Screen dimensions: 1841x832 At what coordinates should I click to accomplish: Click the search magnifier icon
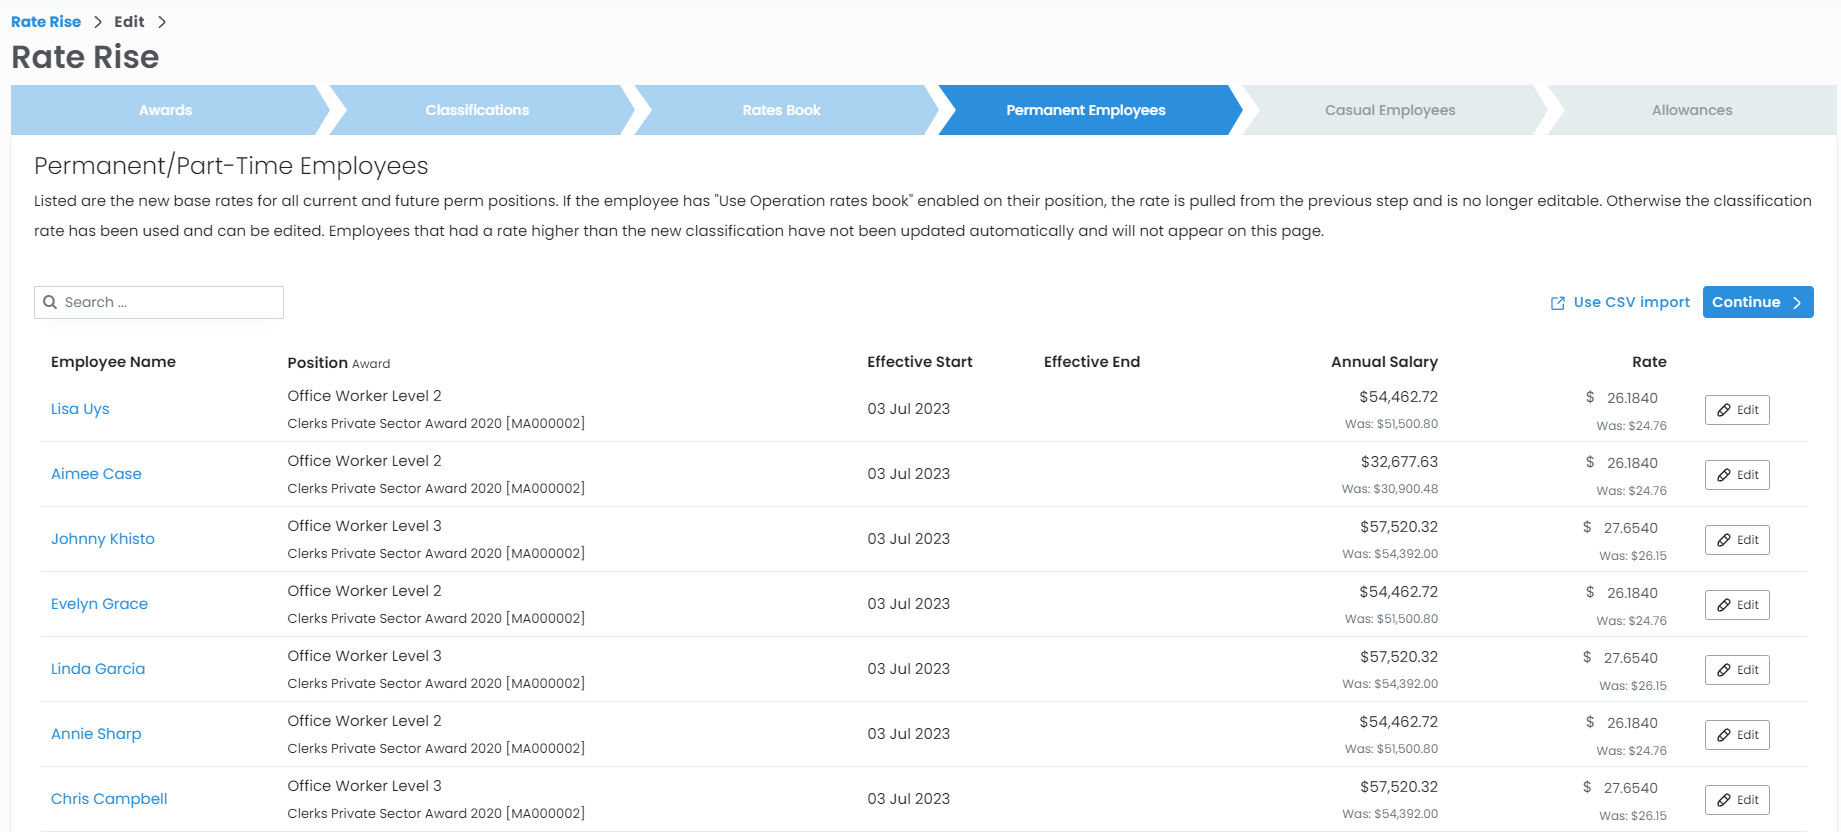tap(50, 302)
